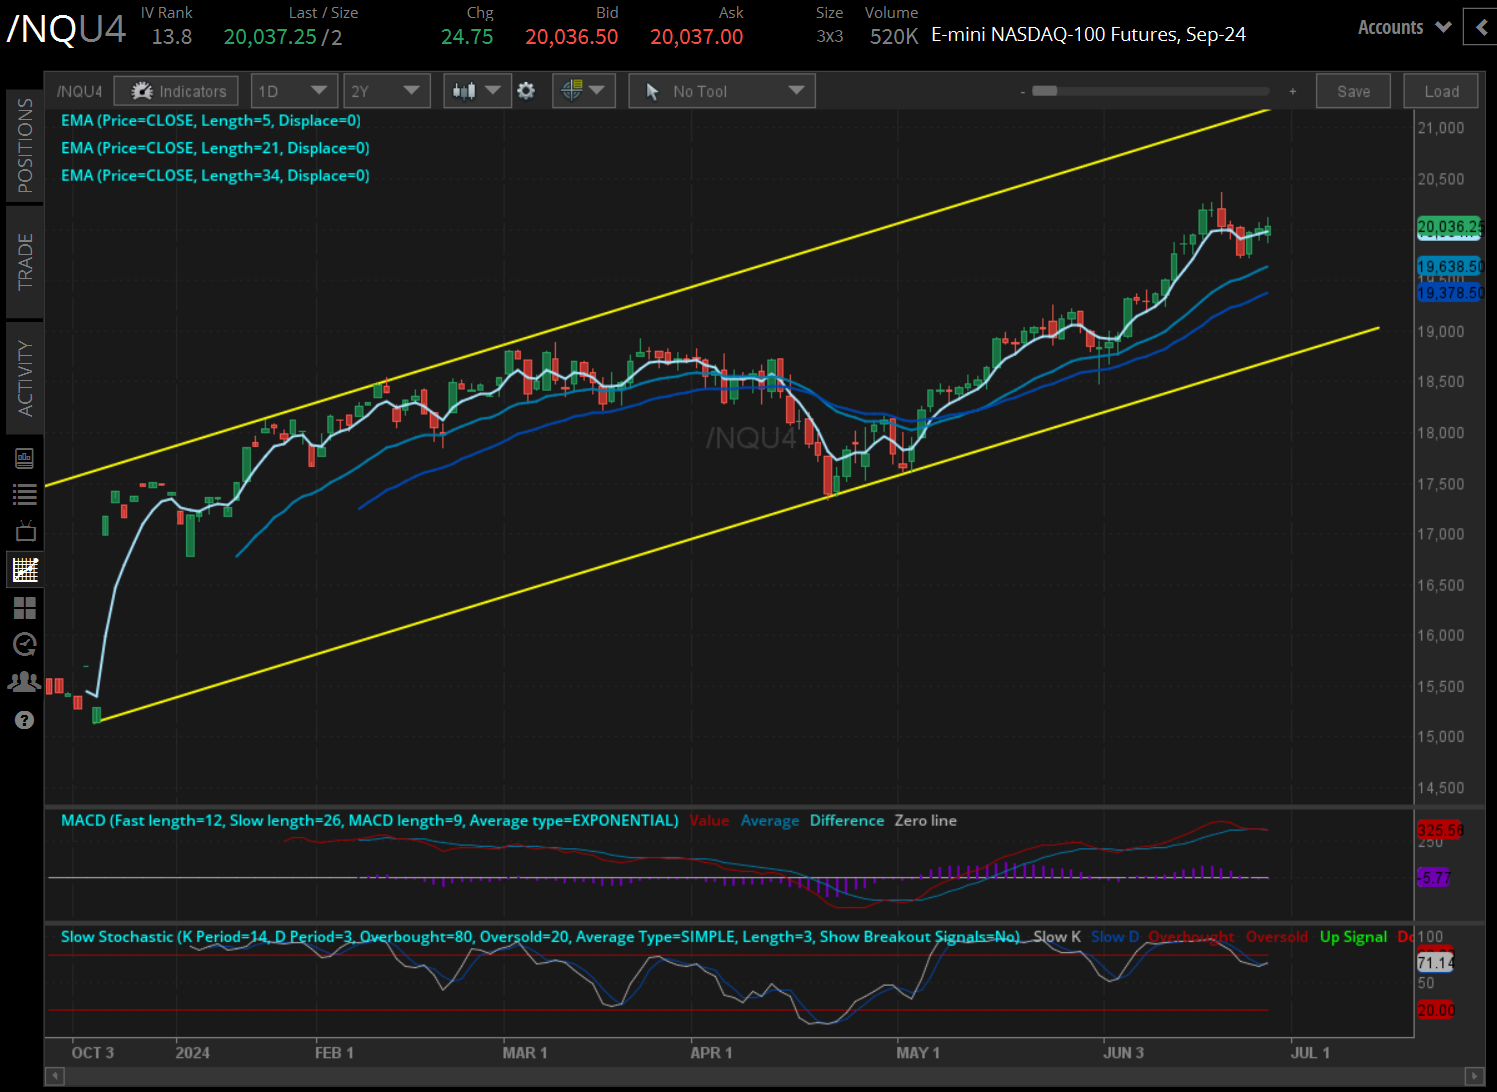Click the MACD Value legend label
The height and width of the screenshot is (1092, 1497).
(709, 820)
